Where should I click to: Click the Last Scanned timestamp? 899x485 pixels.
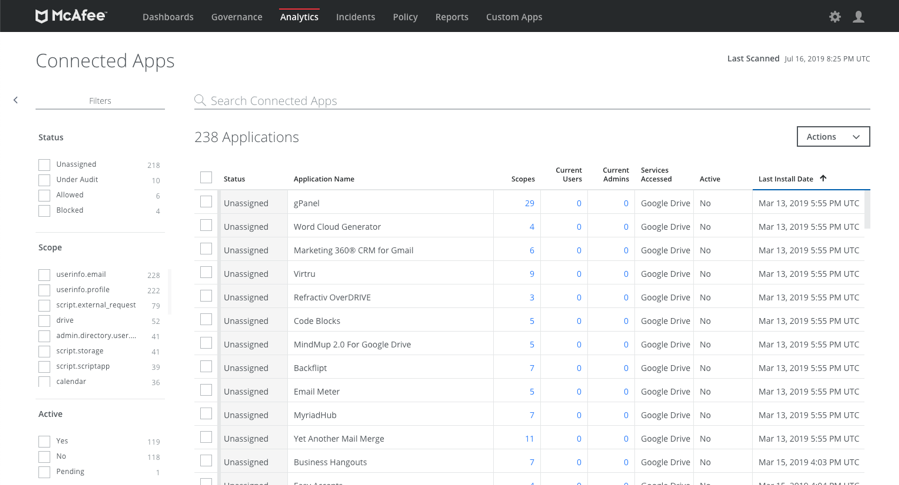(x=827, y=58)
